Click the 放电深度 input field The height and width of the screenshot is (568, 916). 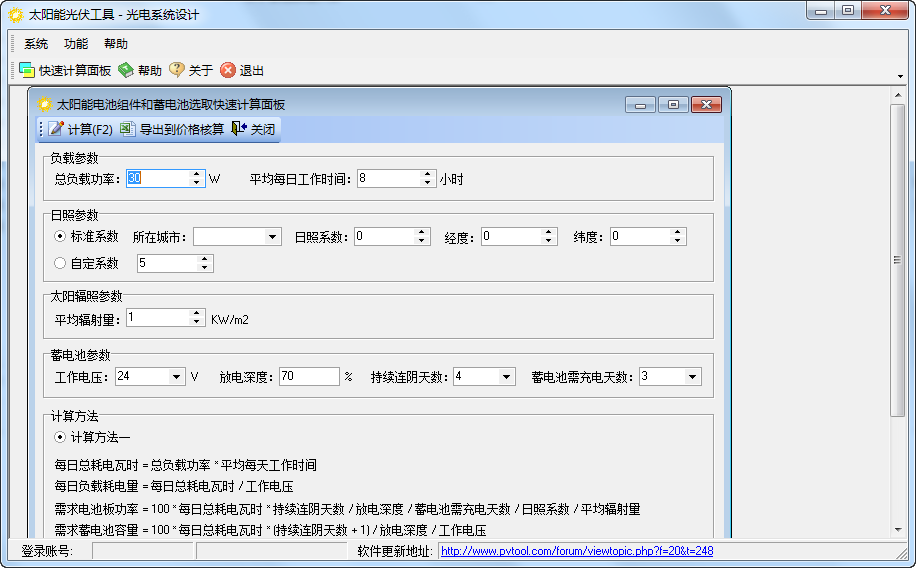[x=309, y=376]
